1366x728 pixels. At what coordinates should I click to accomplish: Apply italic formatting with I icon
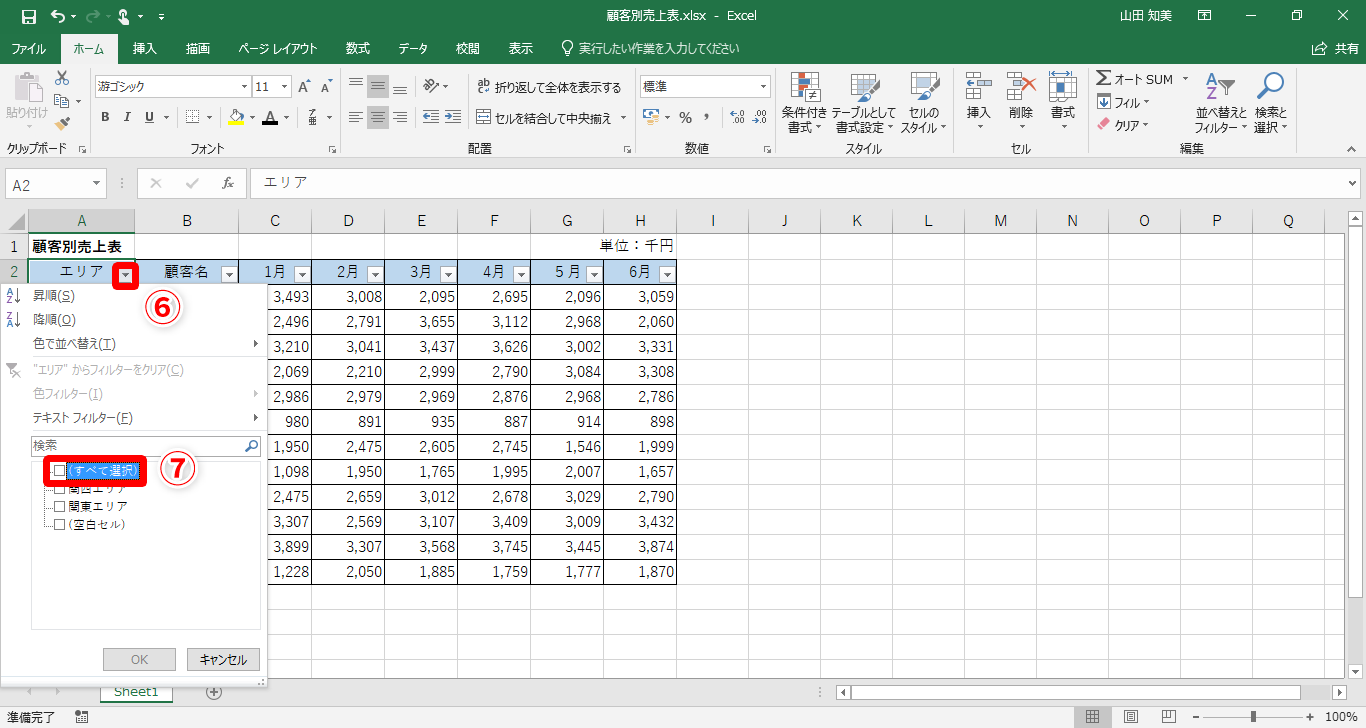coord(127,117)
